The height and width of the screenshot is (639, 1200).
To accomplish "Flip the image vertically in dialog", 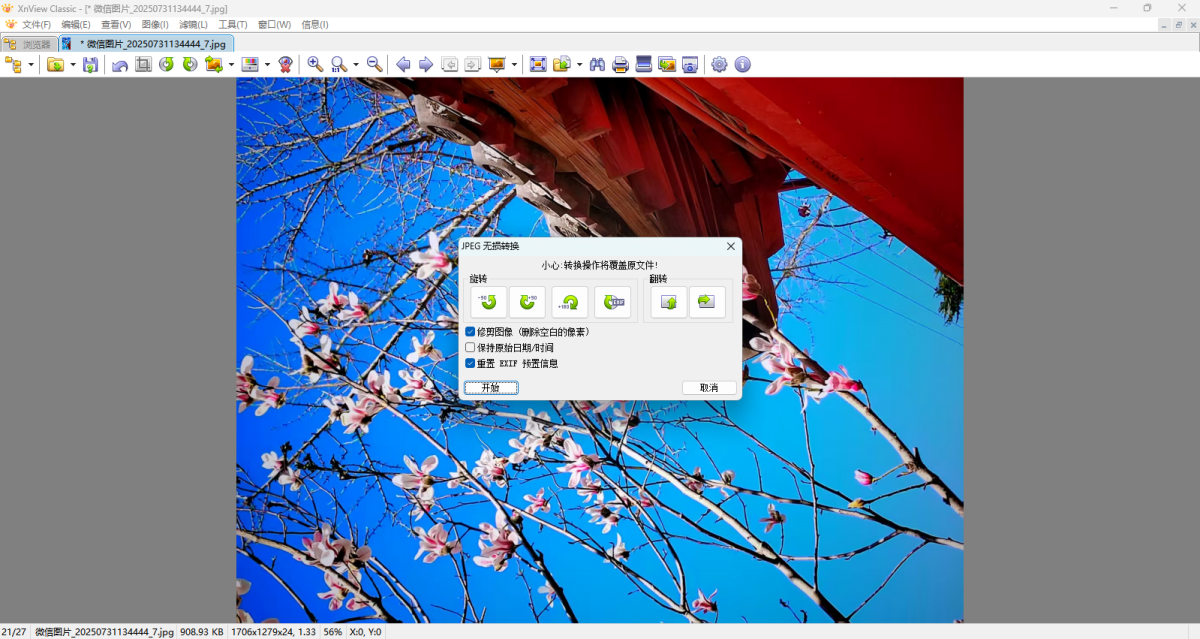I will (x=668, y=302).
